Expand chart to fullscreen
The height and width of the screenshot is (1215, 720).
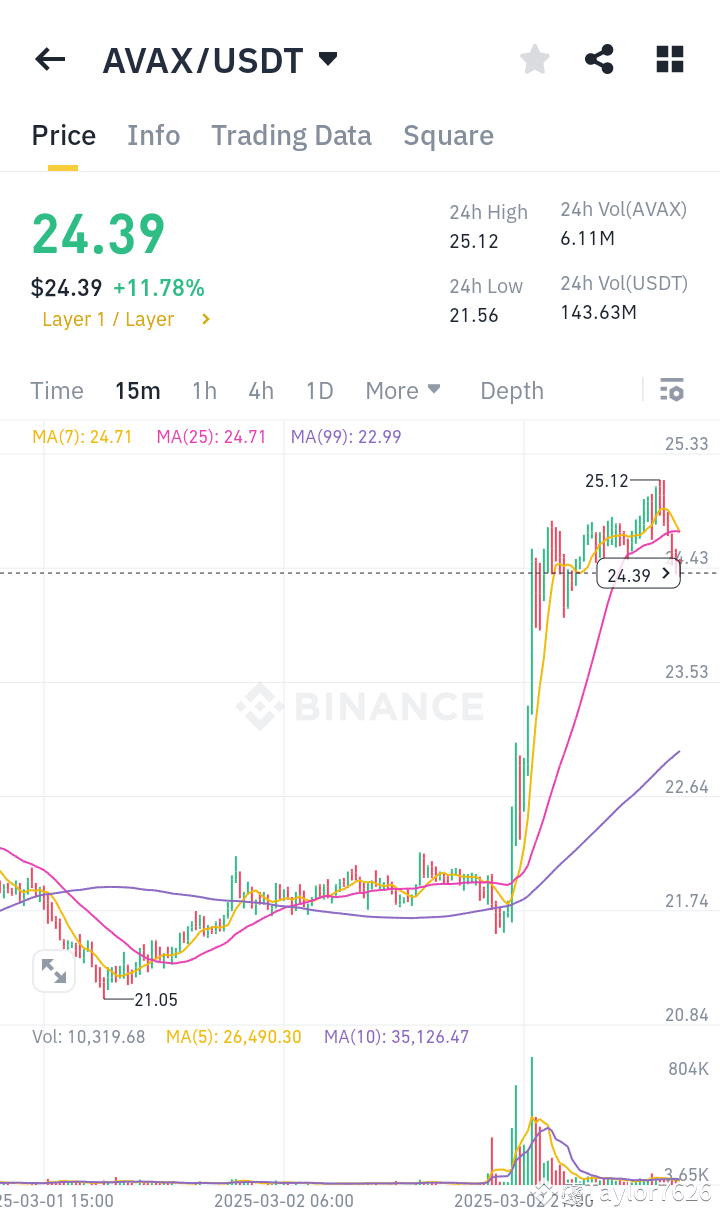[53, 971]
